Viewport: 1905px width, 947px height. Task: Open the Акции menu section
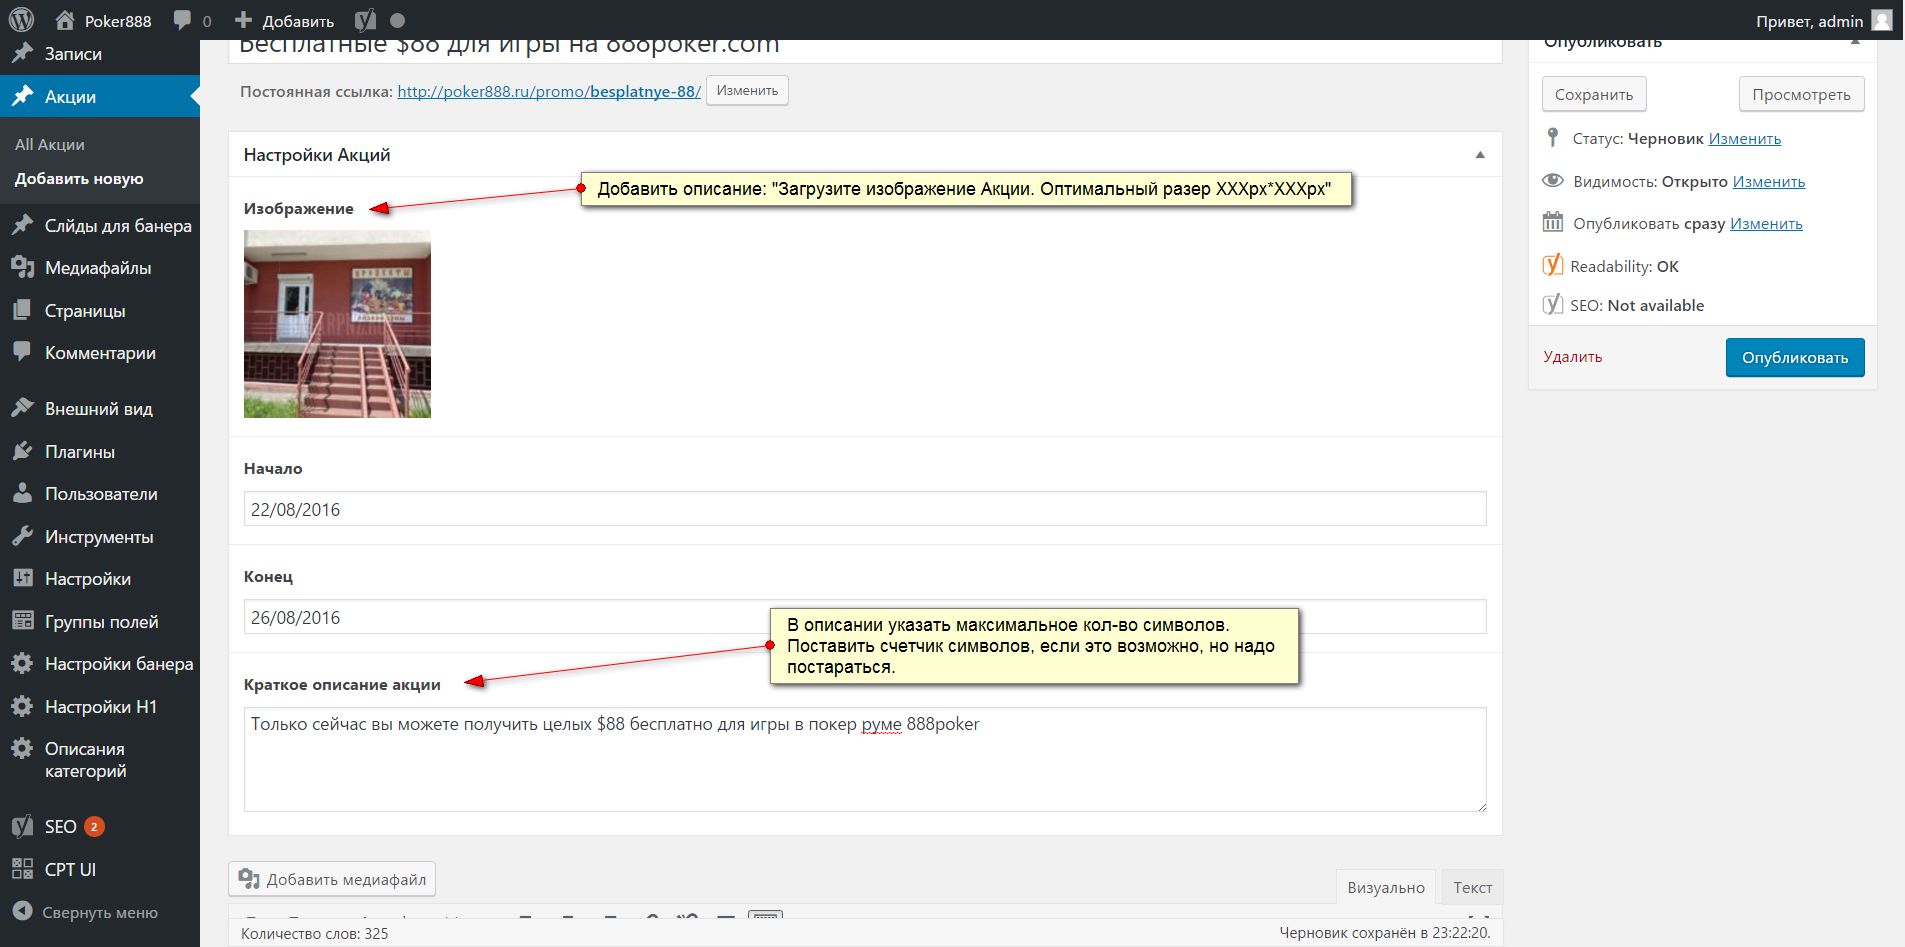(100, 97)
